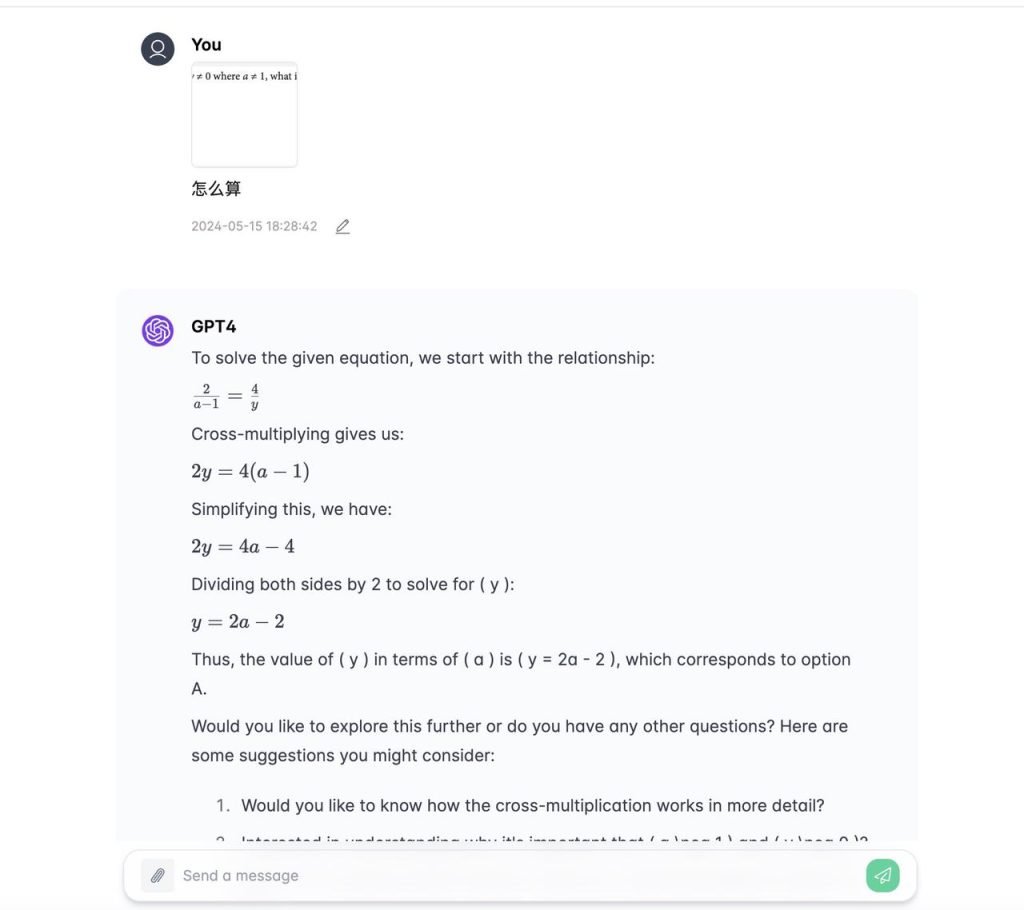
Task: Click the 'Would you like to explore' paragraph
Action: point(519,740)
